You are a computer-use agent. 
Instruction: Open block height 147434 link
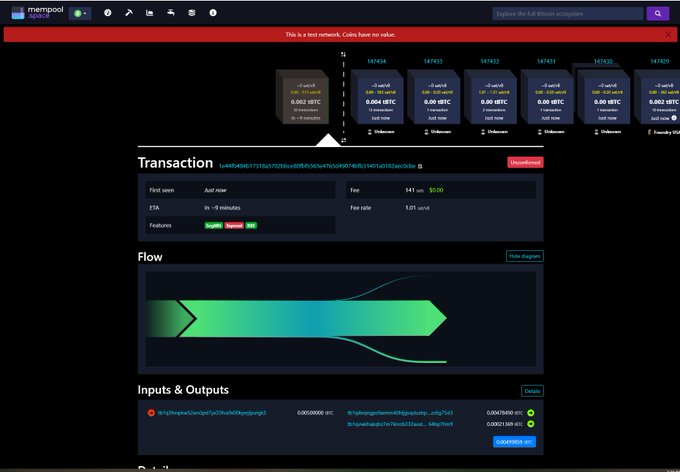(376, 62)
